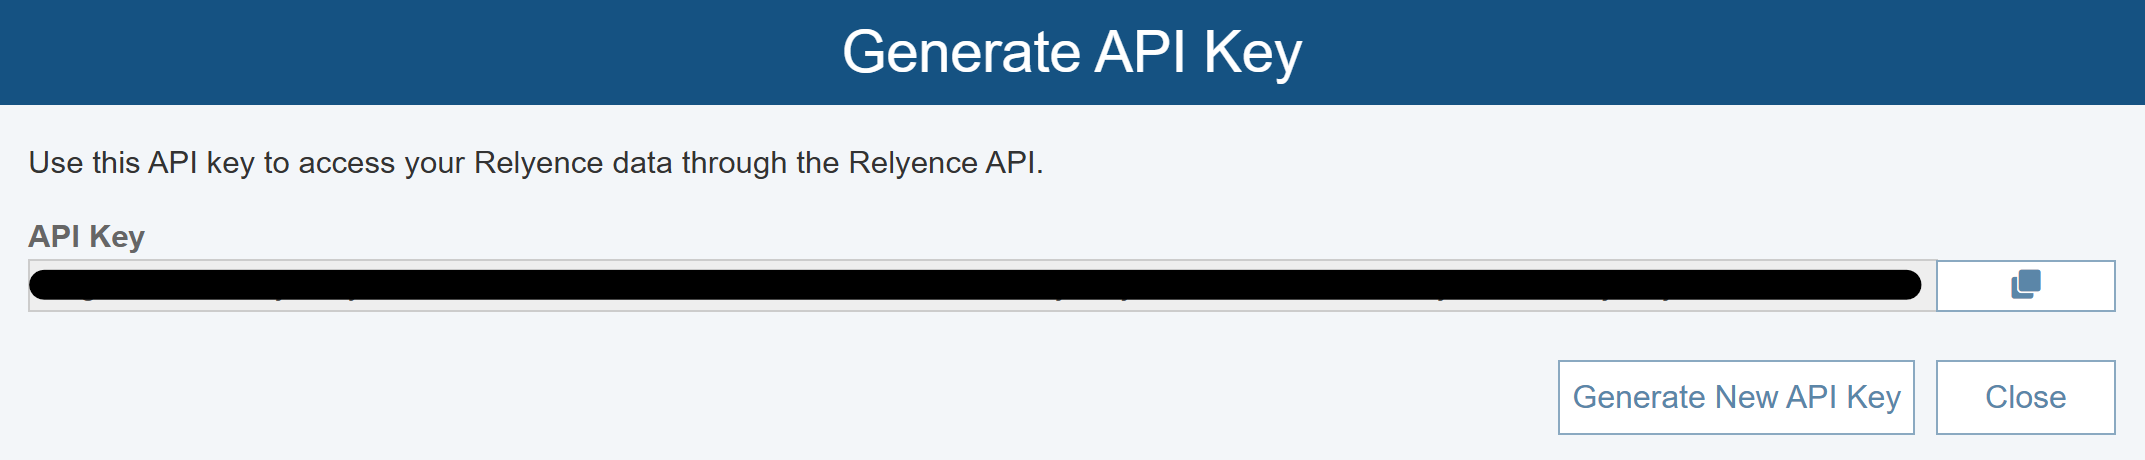2145x460 pixels.
Task: Click the Generate API Key dialog title
Action: coord(1072,52)
